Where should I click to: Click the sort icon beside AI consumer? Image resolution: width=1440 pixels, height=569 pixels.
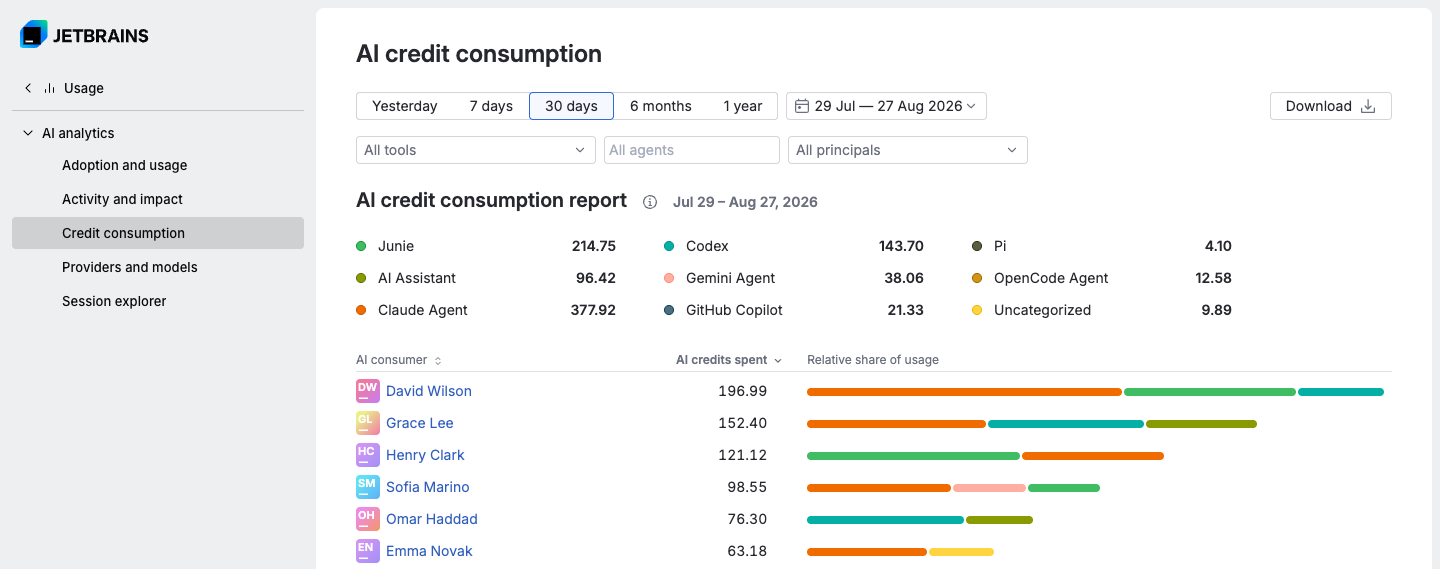(x=438, y=360)
